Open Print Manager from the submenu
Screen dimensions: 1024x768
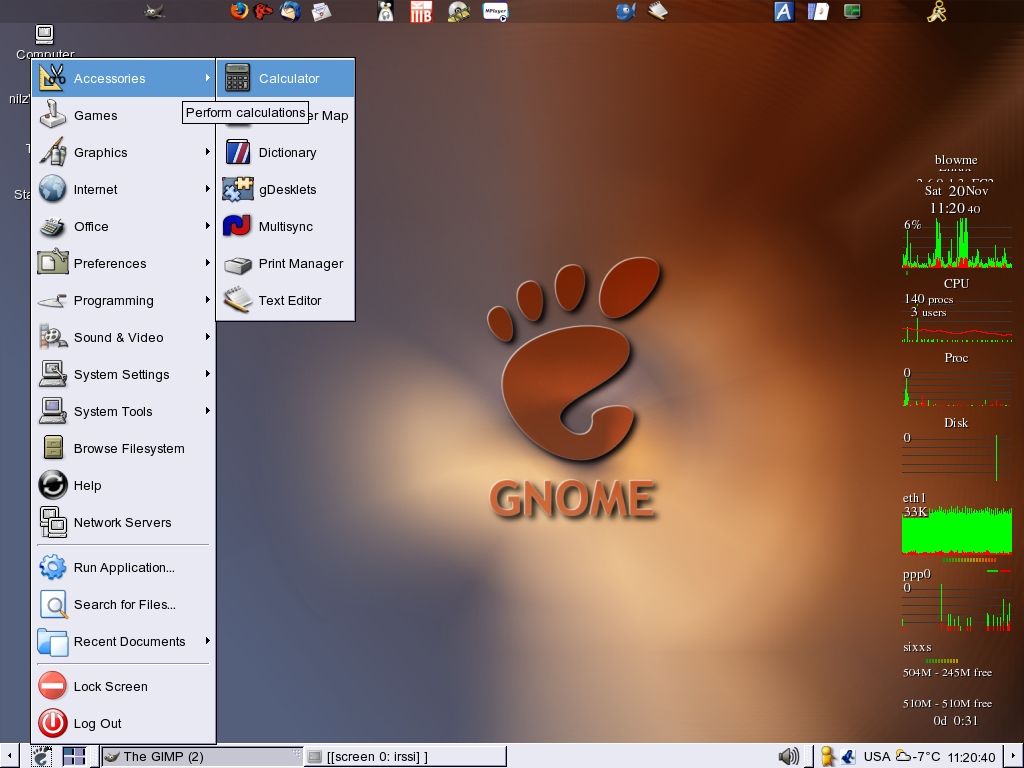286,263
